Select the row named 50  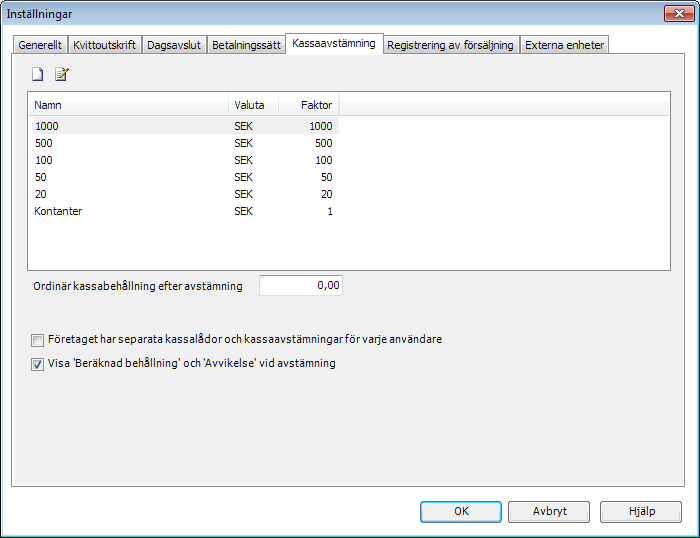point(186,177)
